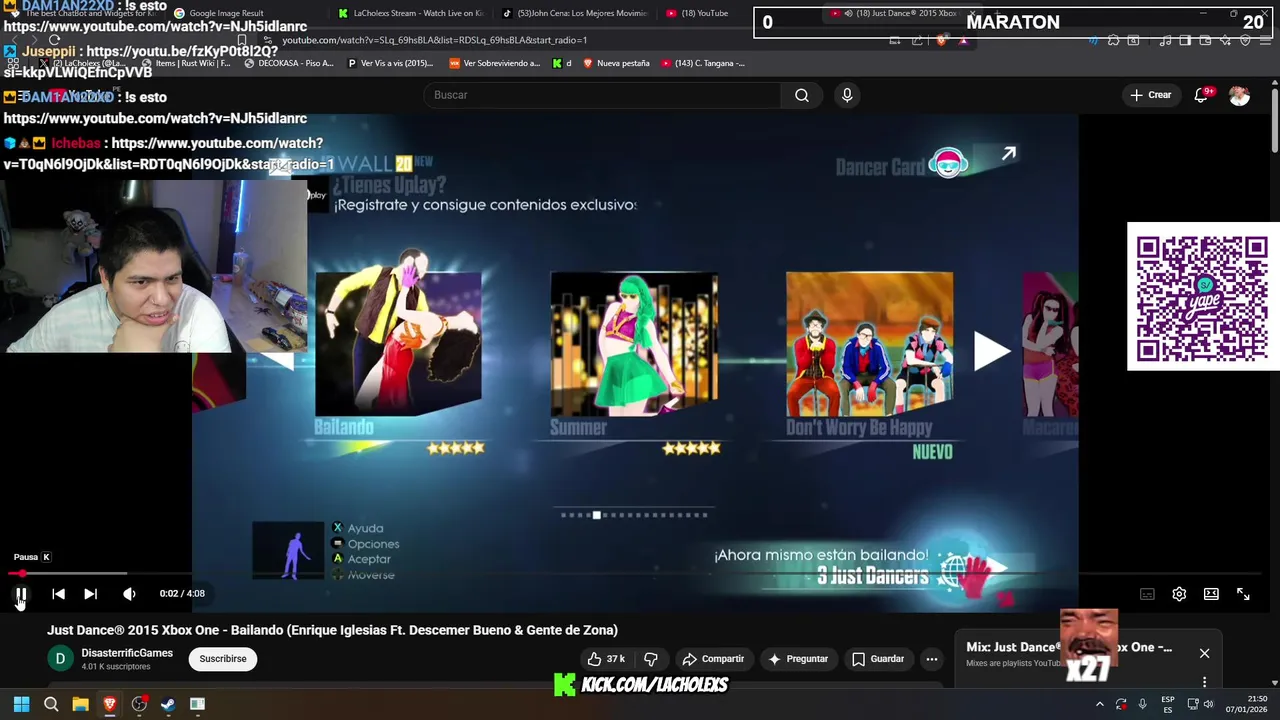Image resolution: width=1280 pixels, height=720 pixels.
Task: Open the Crear menu
Action: coord(1150,95)
